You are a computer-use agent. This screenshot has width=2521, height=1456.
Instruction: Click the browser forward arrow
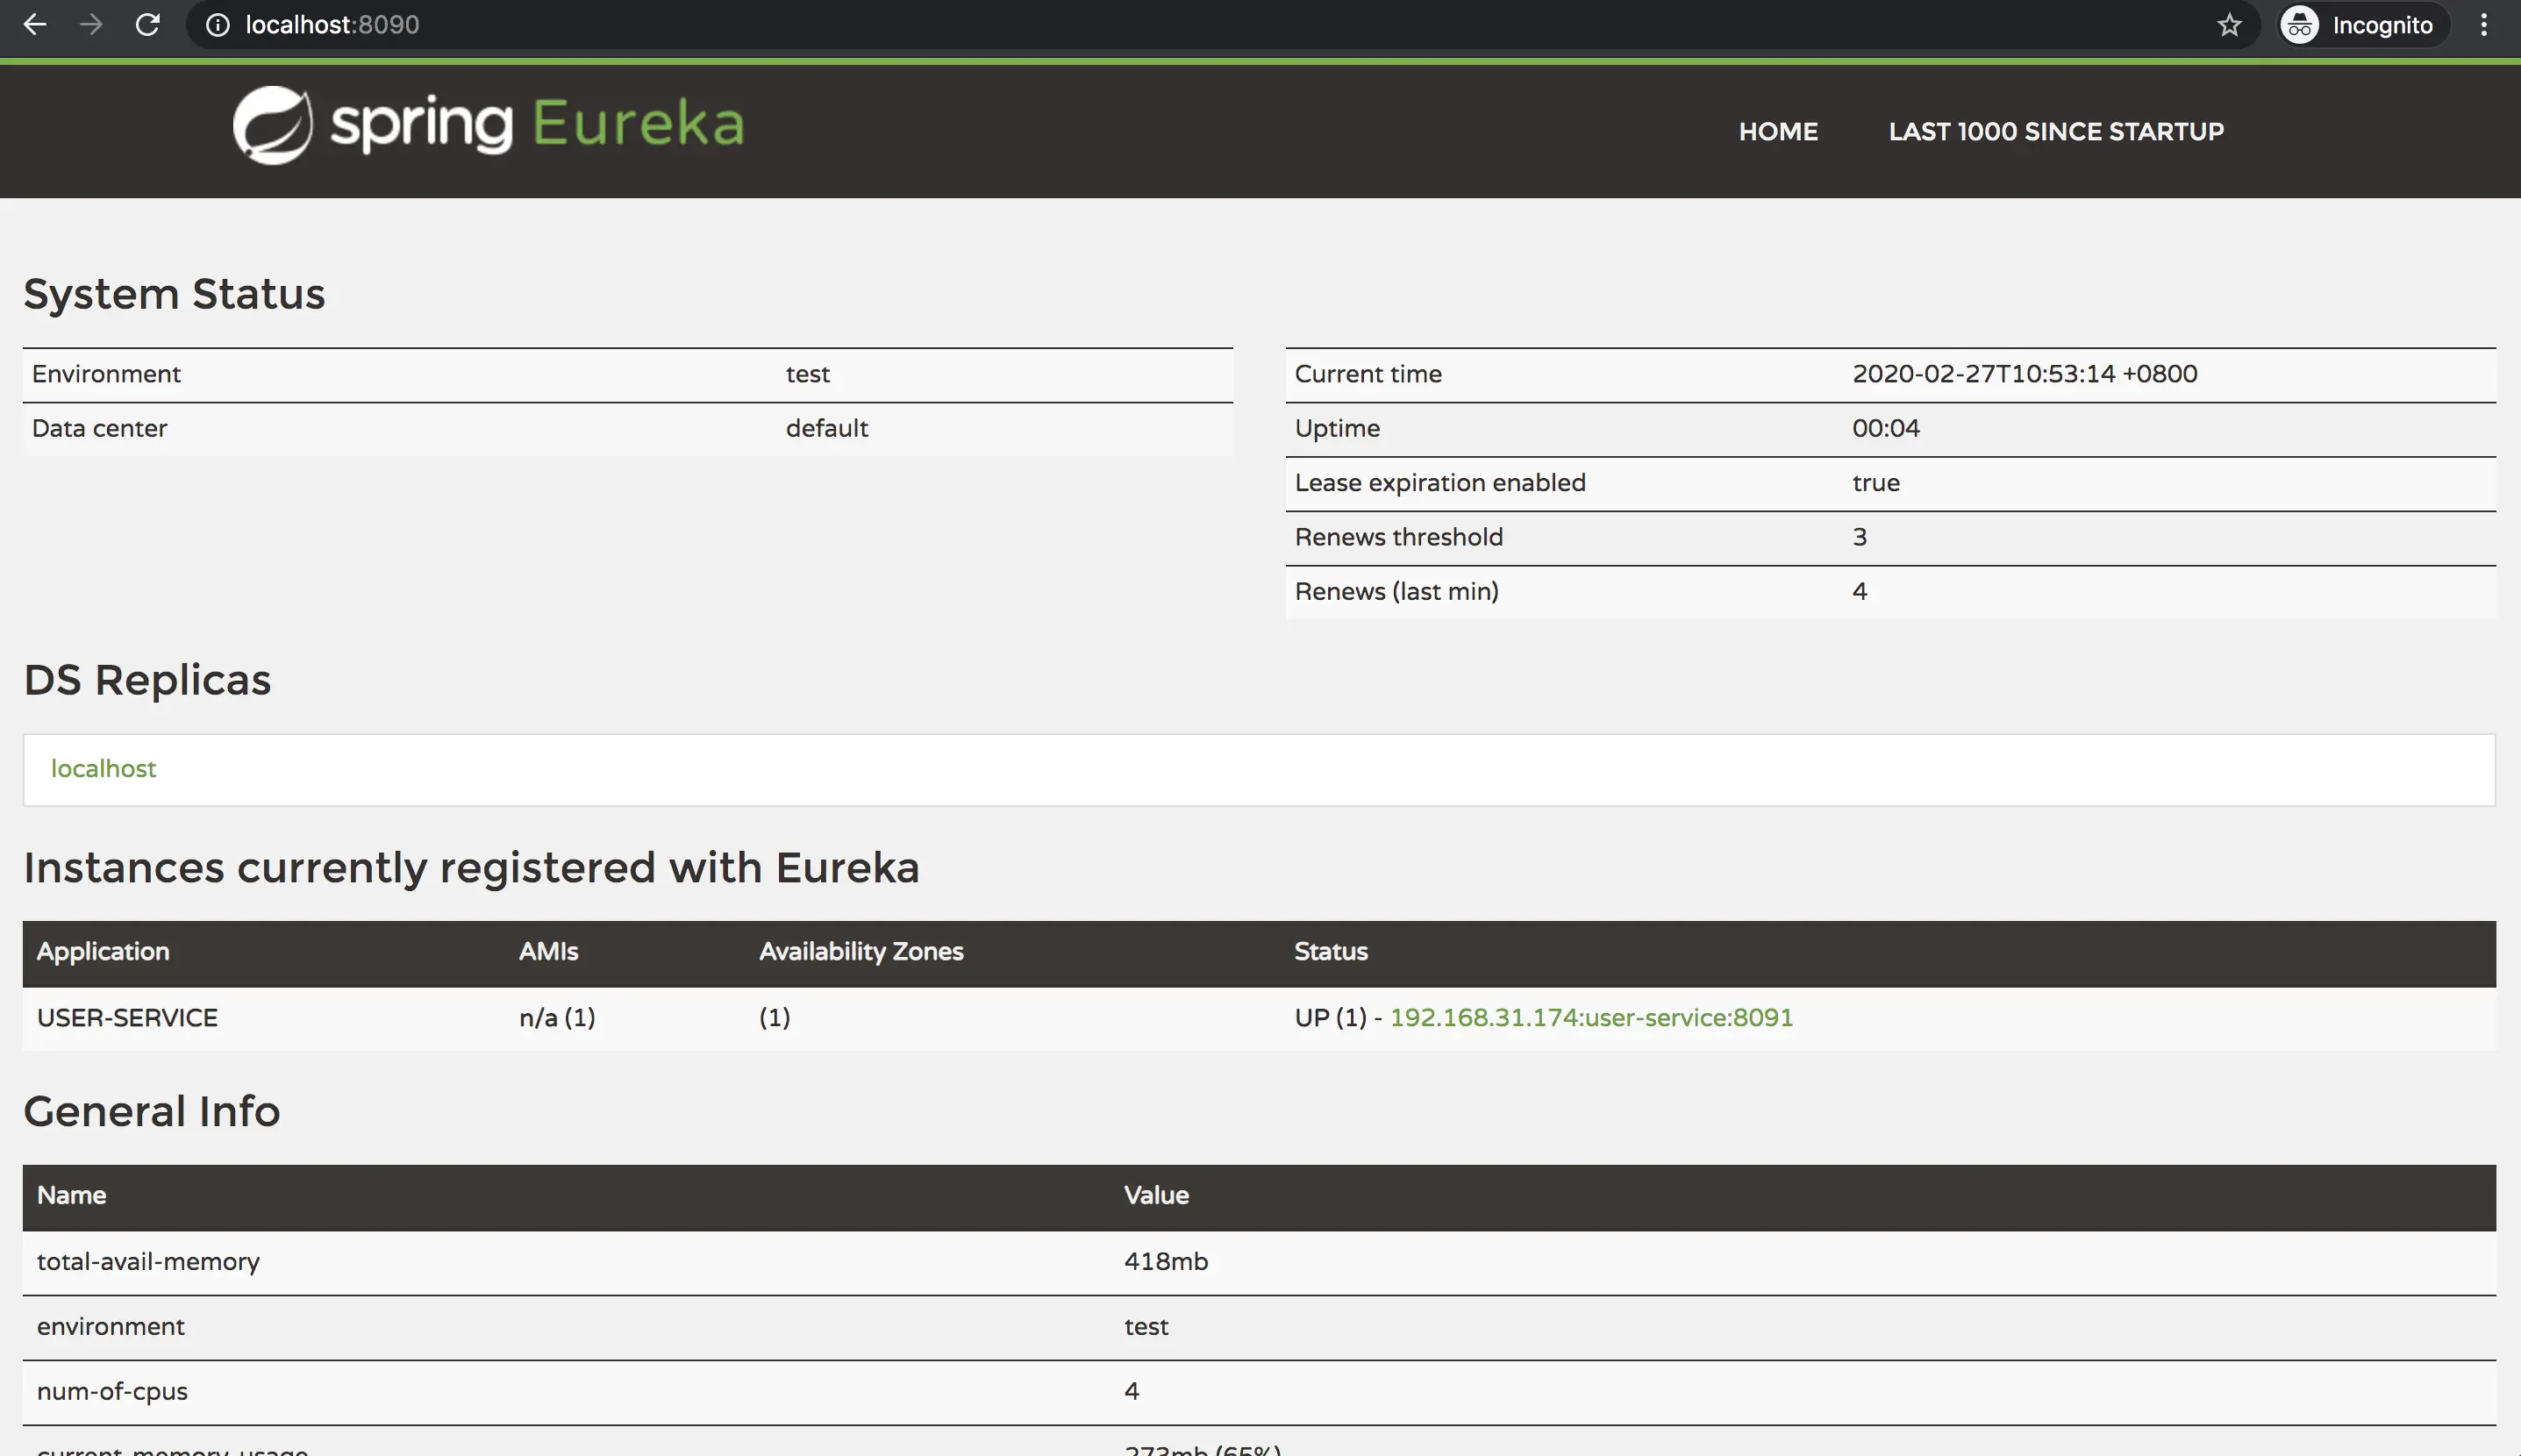point(91,25)
